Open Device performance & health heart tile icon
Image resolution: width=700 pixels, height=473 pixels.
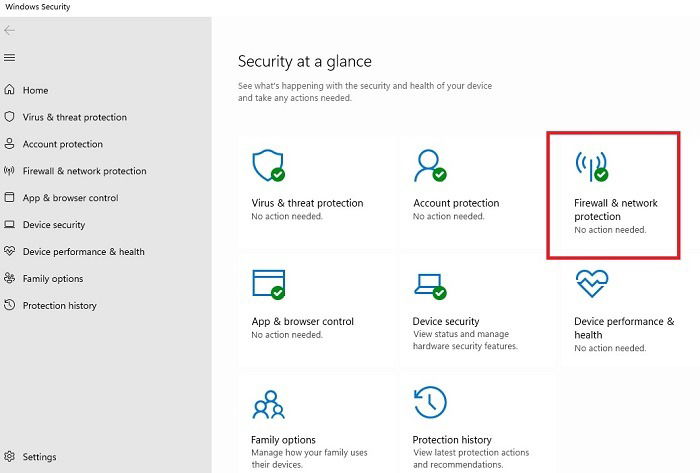point(592,283)
